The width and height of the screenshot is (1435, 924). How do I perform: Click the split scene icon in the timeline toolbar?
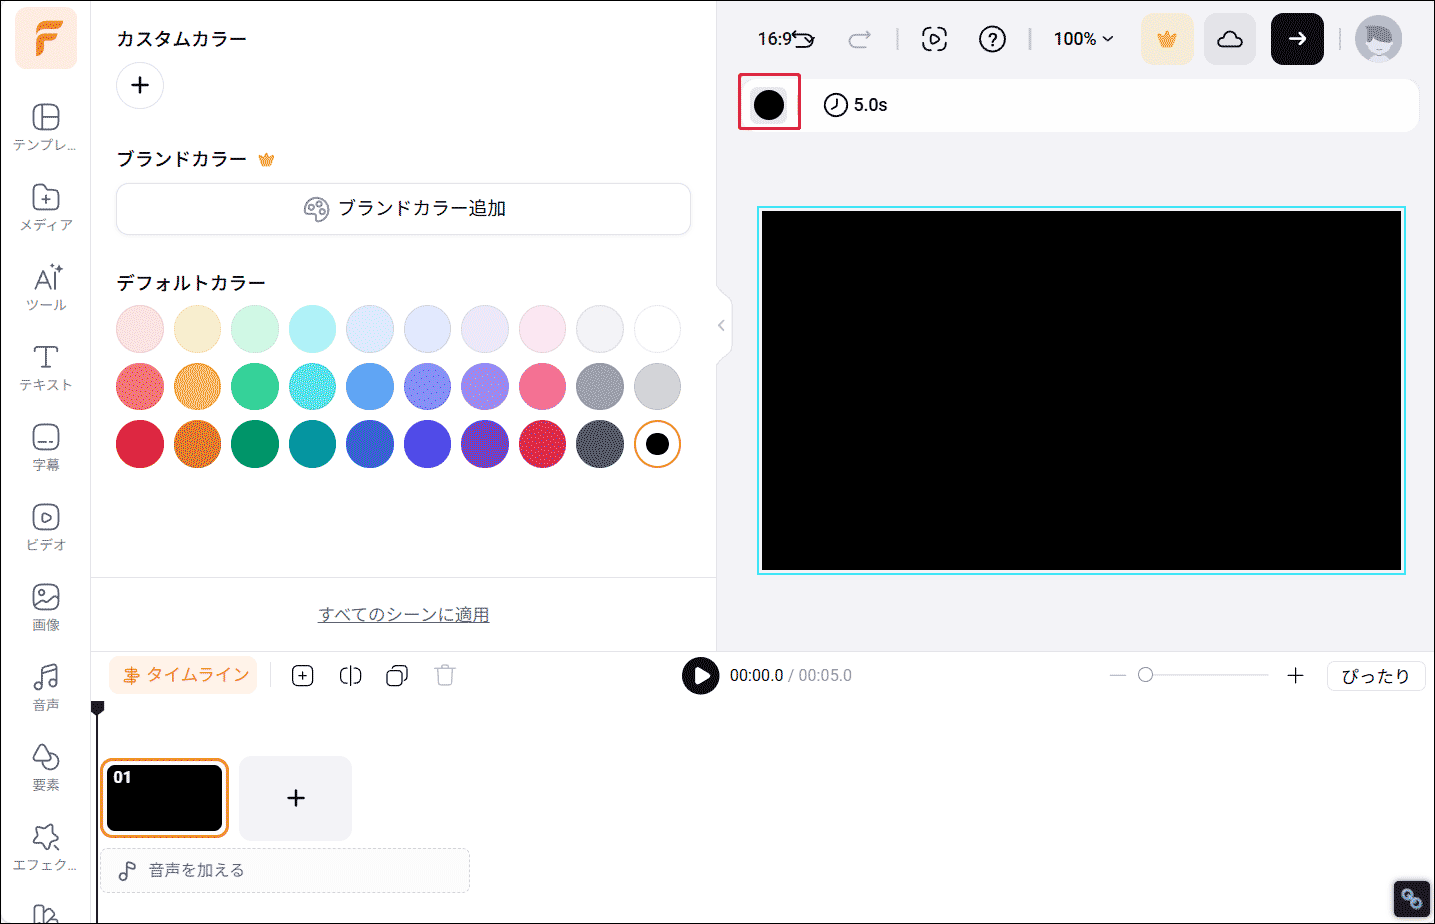click(350, 675)
